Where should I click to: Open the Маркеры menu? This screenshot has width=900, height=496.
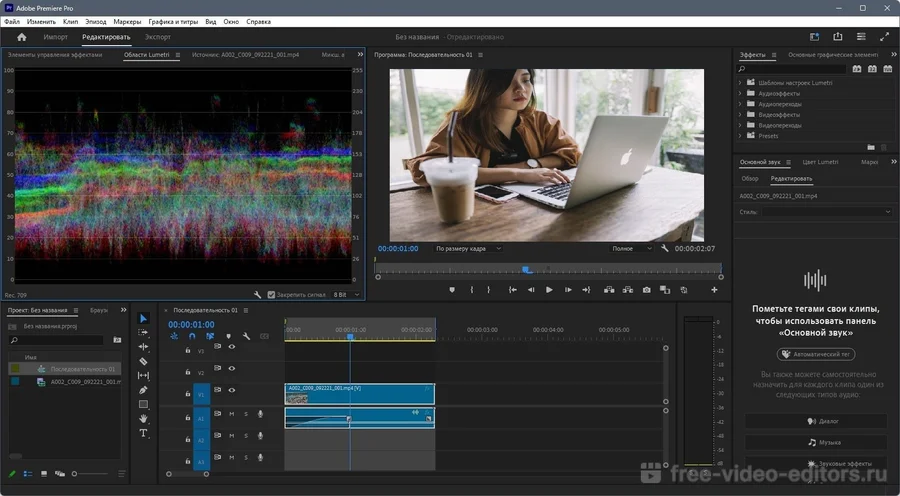[x=127, y=22]
